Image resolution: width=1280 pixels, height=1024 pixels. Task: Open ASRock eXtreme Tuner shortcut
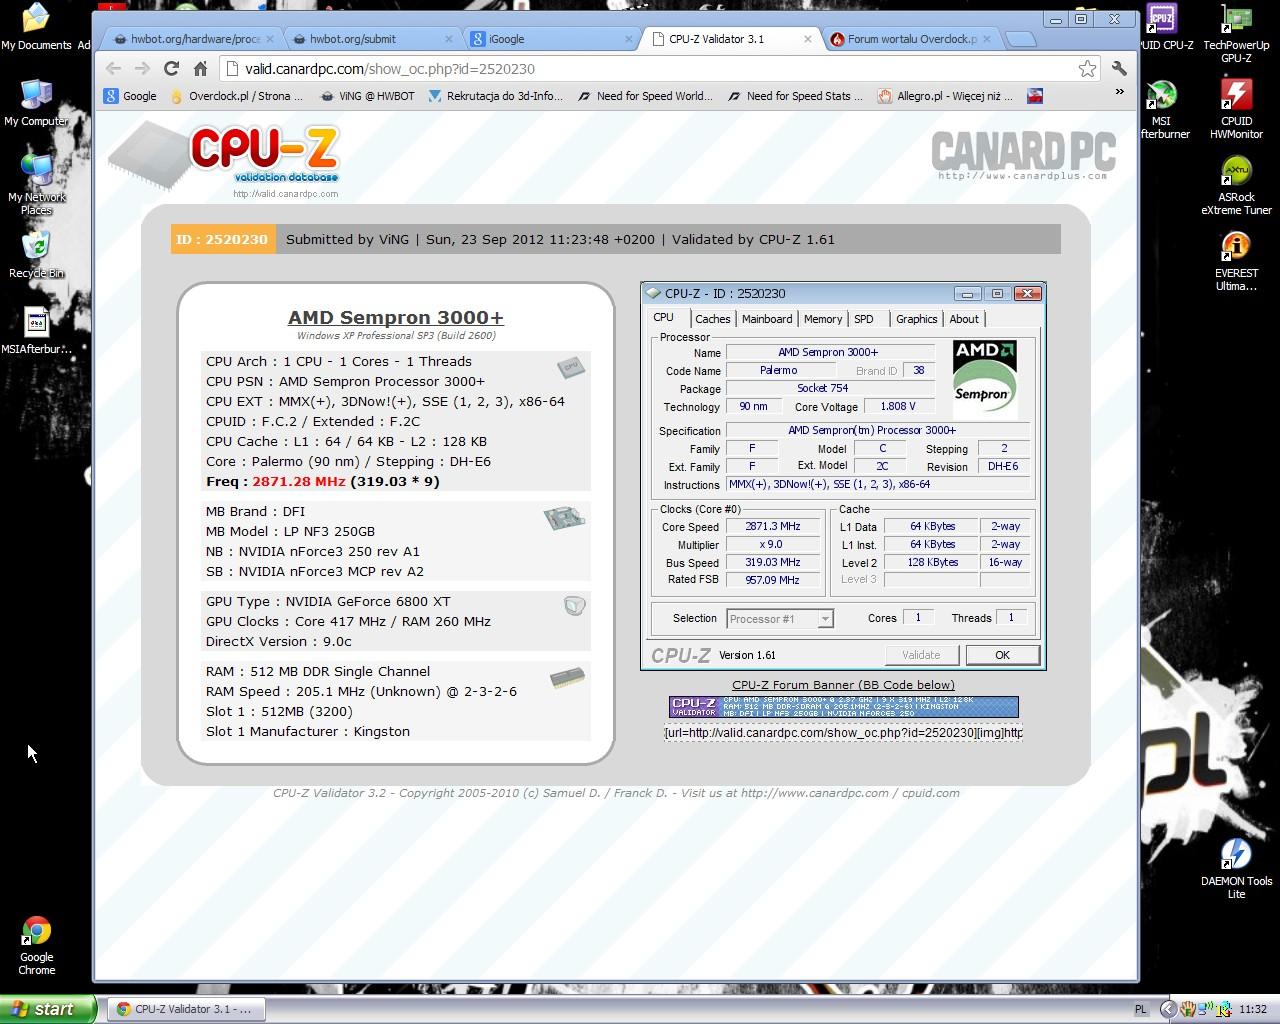(x=1236, y=184)
